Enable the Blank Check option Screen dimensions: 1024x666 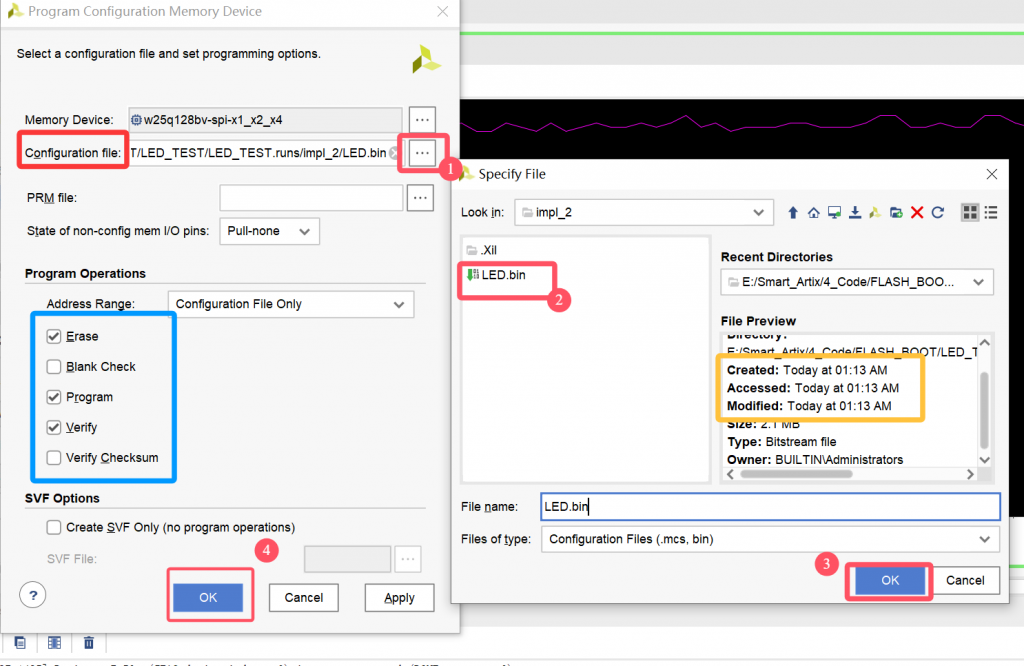tap(53, 367)
